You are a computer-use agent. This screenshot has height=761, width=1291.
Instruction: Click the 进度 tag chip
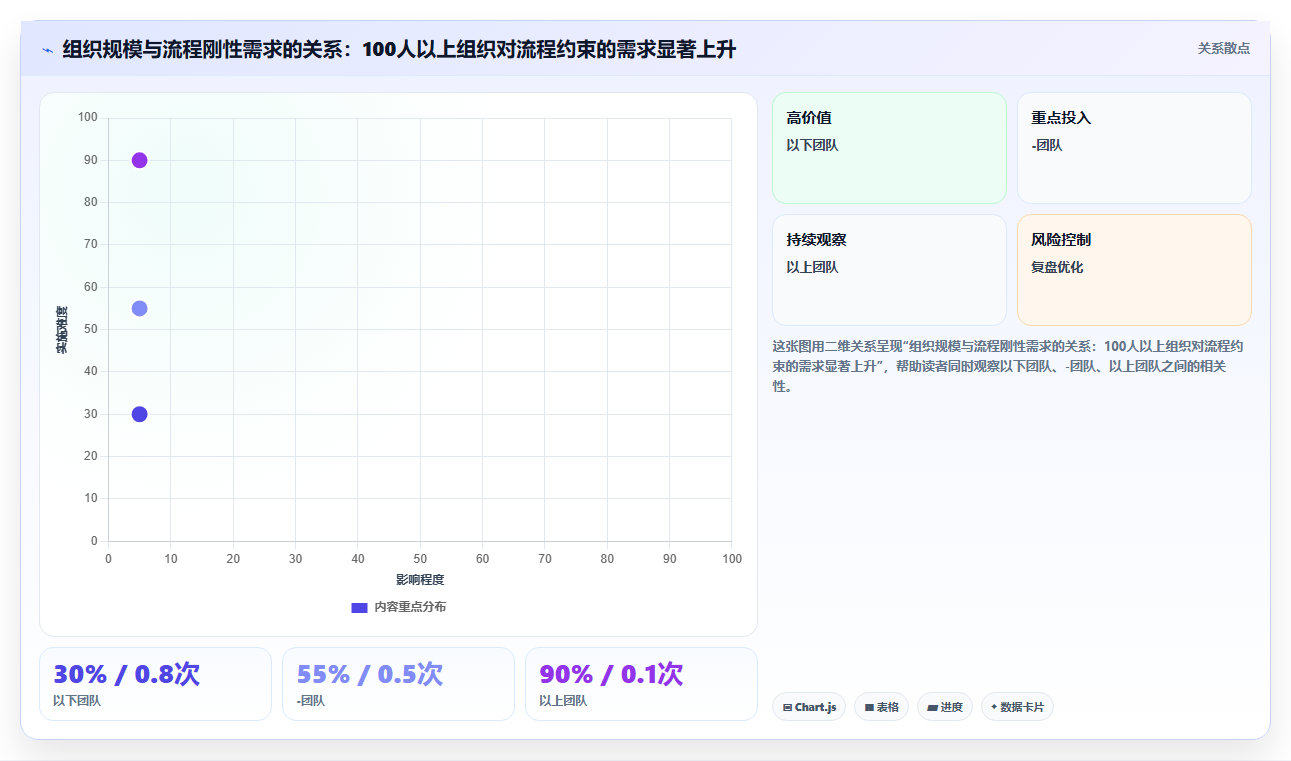pos(945,707)
